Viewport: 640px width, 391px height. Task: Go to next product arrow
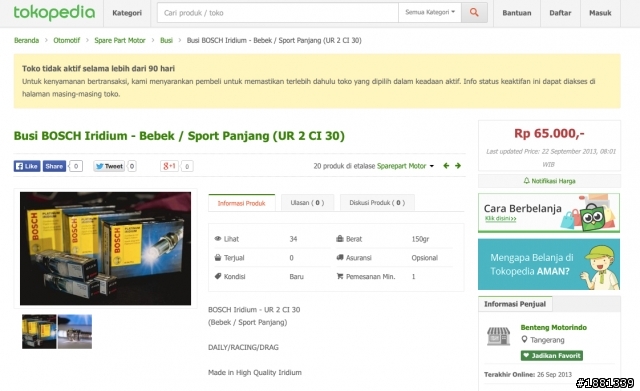pos(458,166)
